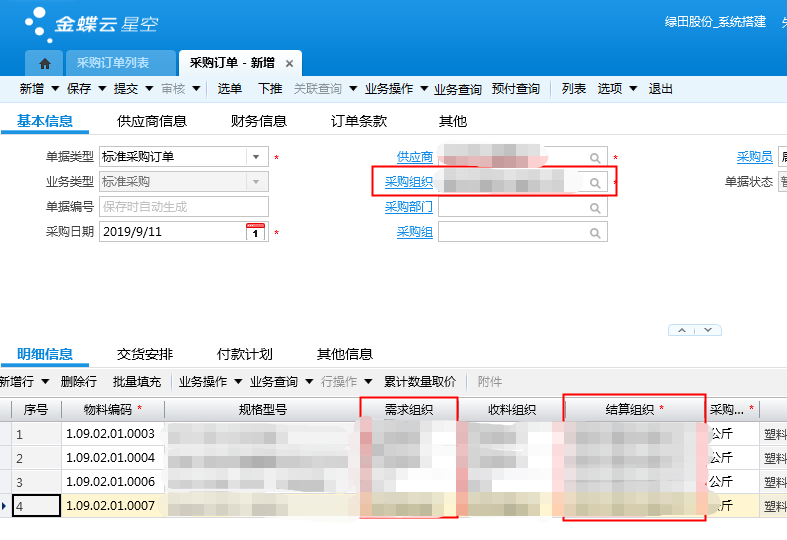Screen dimensions: 787x540
Task: Click the 供应商 hyperlink label
Action: pos(414,157)
